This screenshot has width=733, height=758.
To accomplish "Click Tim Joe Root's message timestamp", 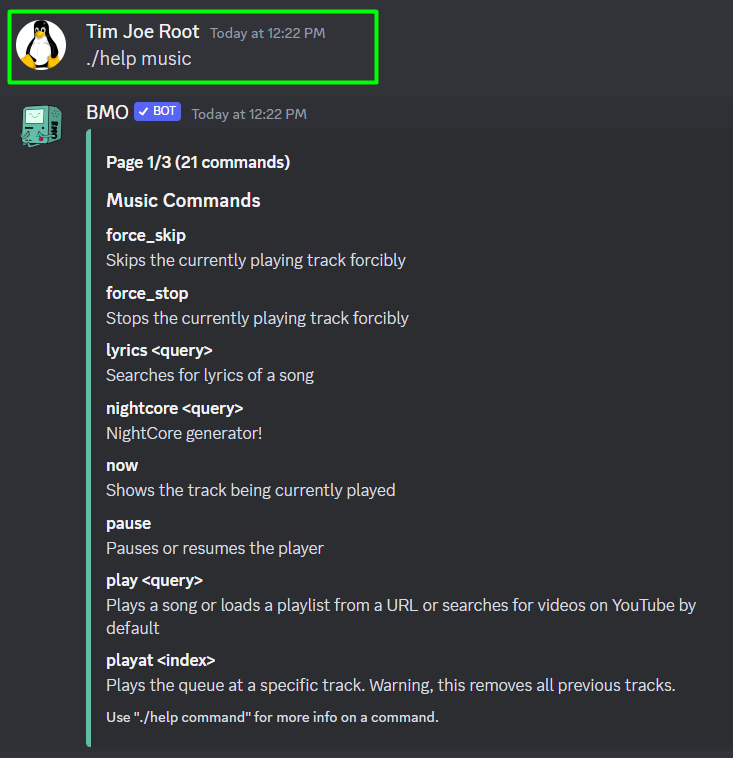I will pyautogui.click(x=268, y=33).
